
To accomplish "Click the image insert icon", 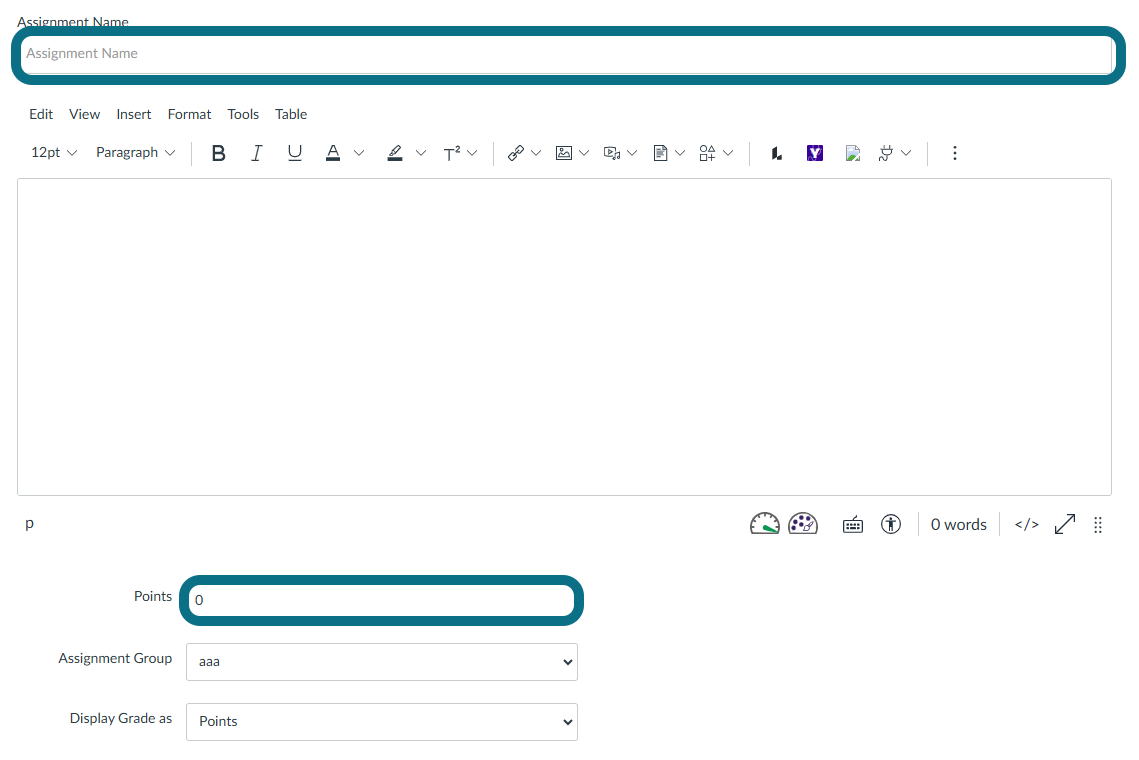I will click(564, 153).
